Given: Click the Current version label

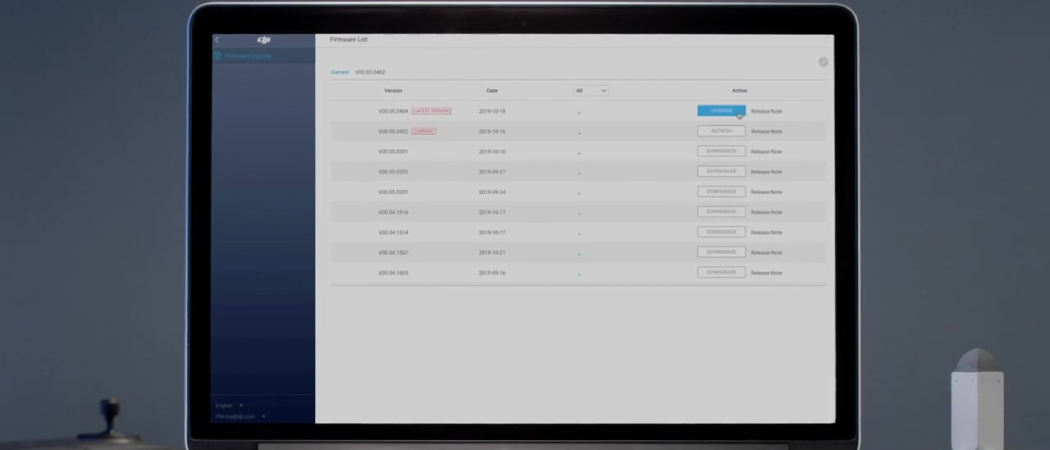Looking at the screenshot, I should coord(340,72).
